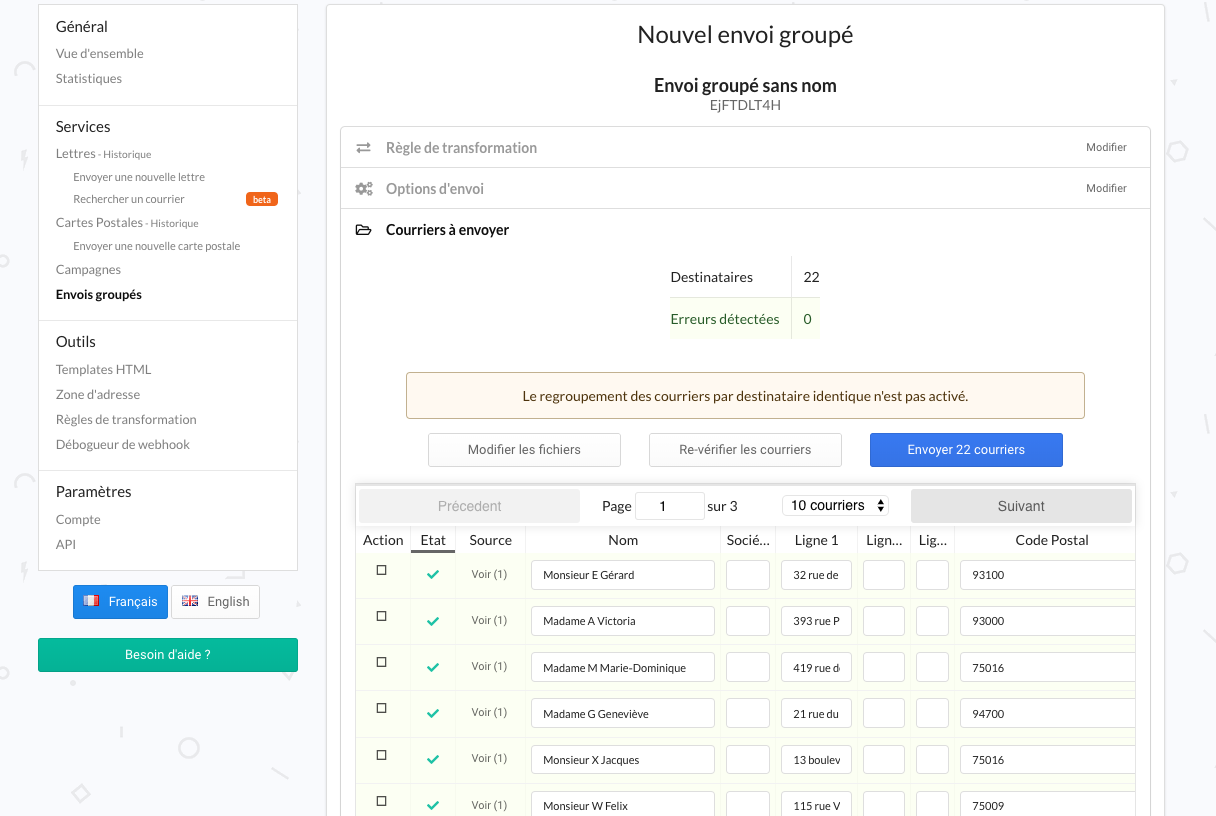This screenshot has height=816, width=1216.
Task: Open API under Paramètres
Action: point(66,545)
